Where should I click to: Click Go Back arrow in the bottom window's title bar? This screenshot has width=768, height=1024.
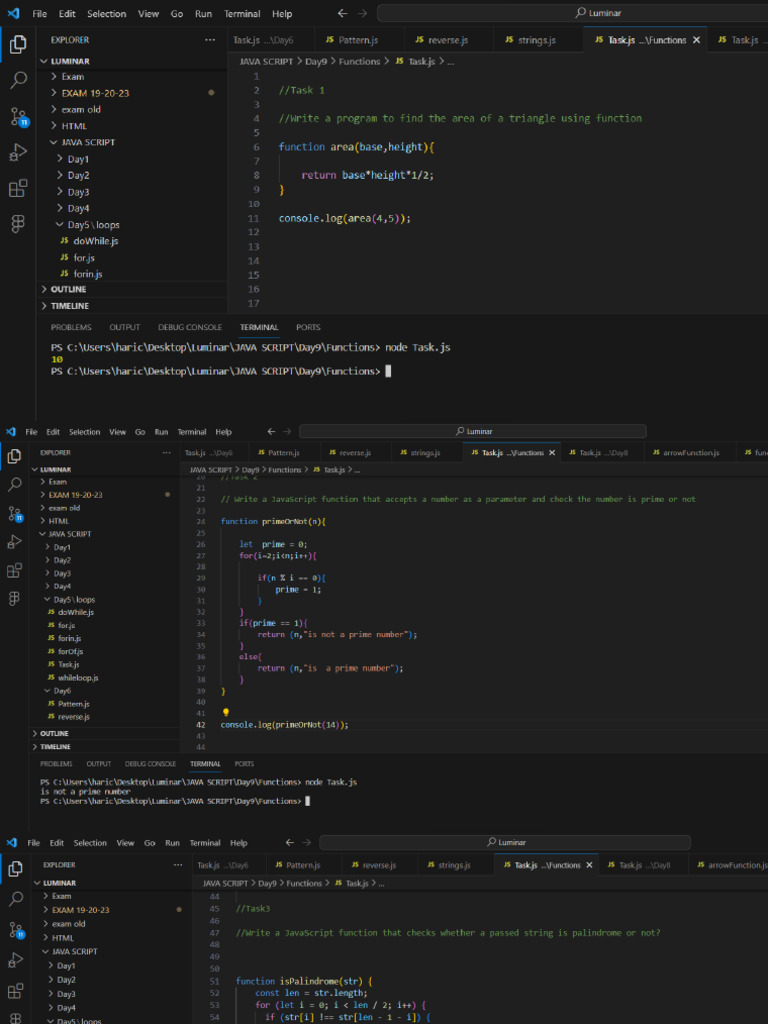[x=290, y=842]
